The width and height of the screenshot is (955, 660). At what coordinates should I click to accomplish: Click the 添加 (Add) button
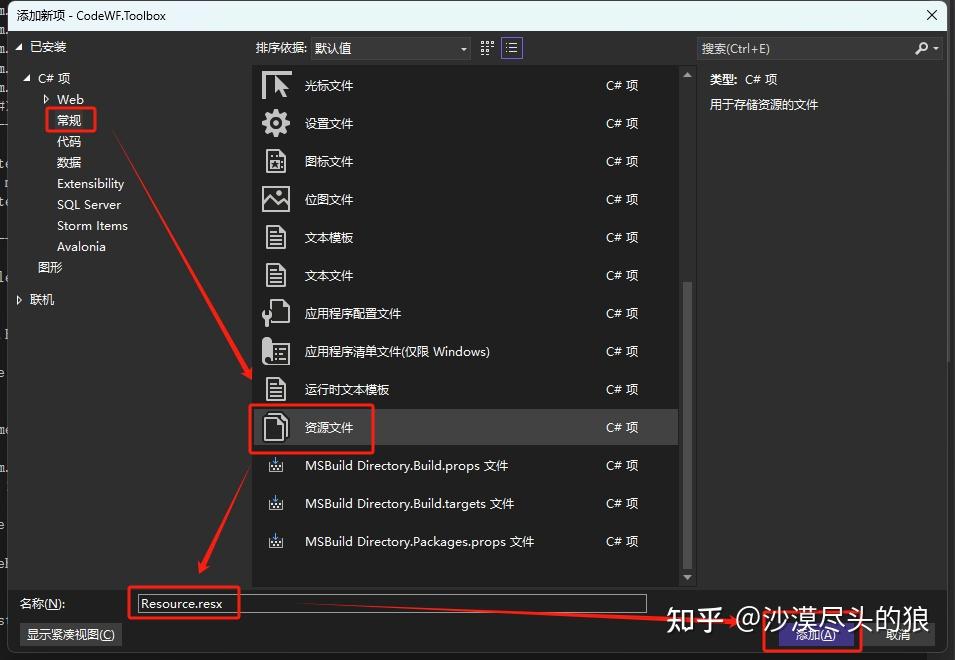pos(813,634)
